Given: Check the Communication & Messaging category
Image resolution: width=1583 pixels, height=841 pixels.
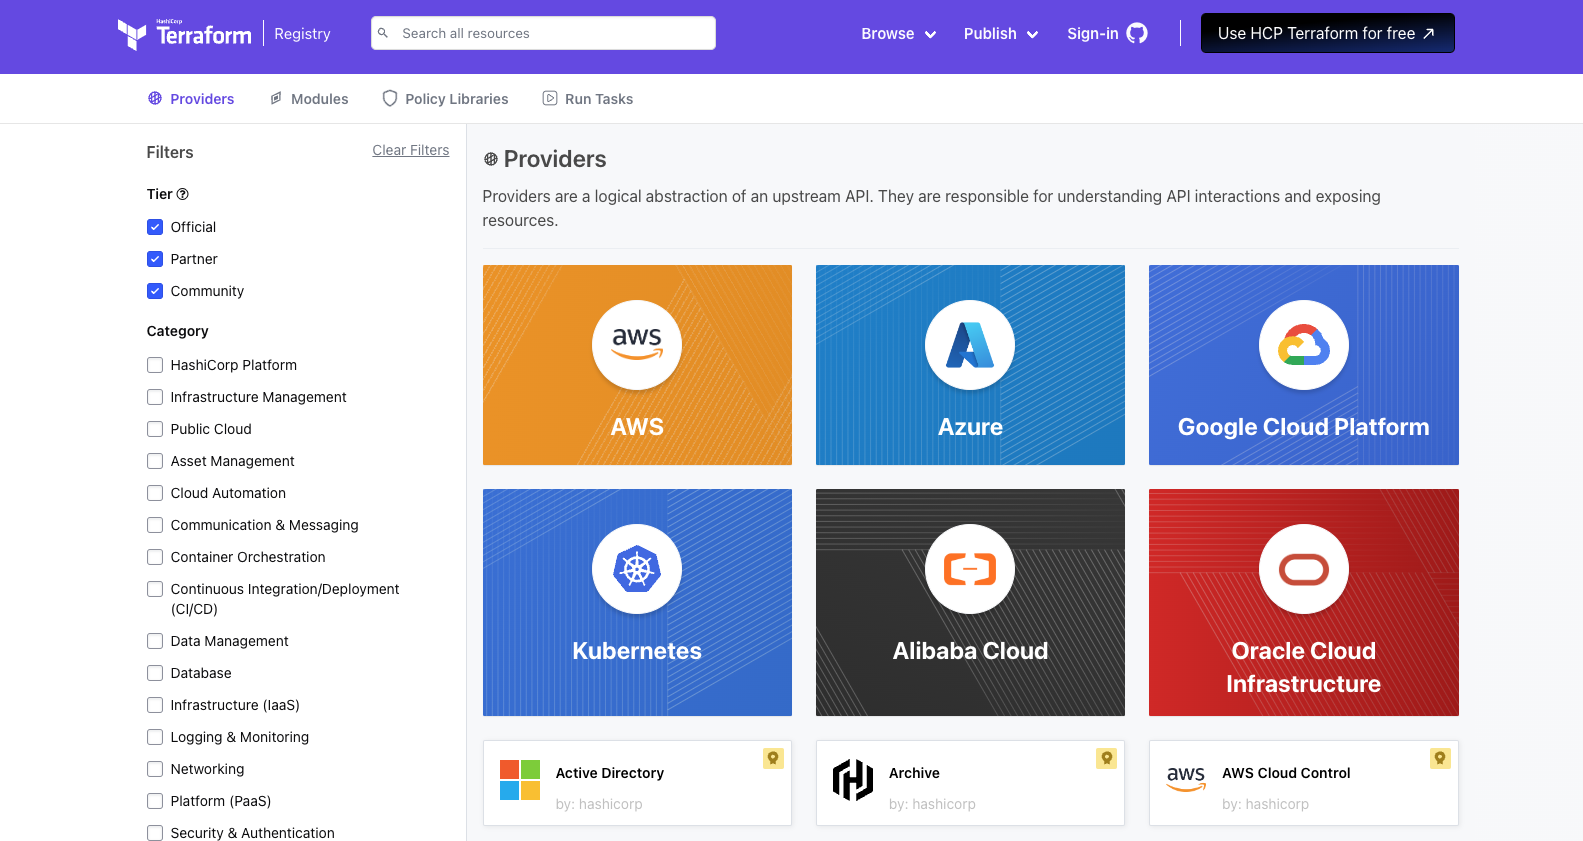Looking at the screenshot, I should [155, 525].
